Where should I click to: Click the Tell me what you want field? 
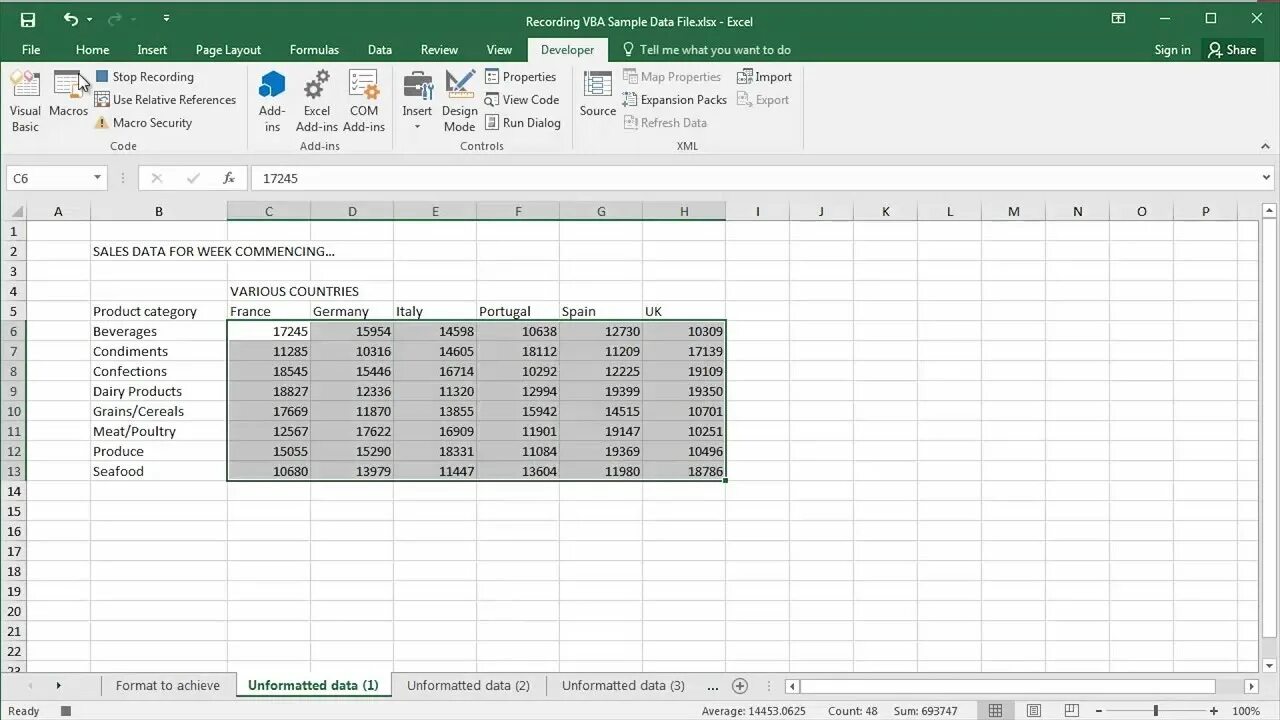click(x=707, y=50)
